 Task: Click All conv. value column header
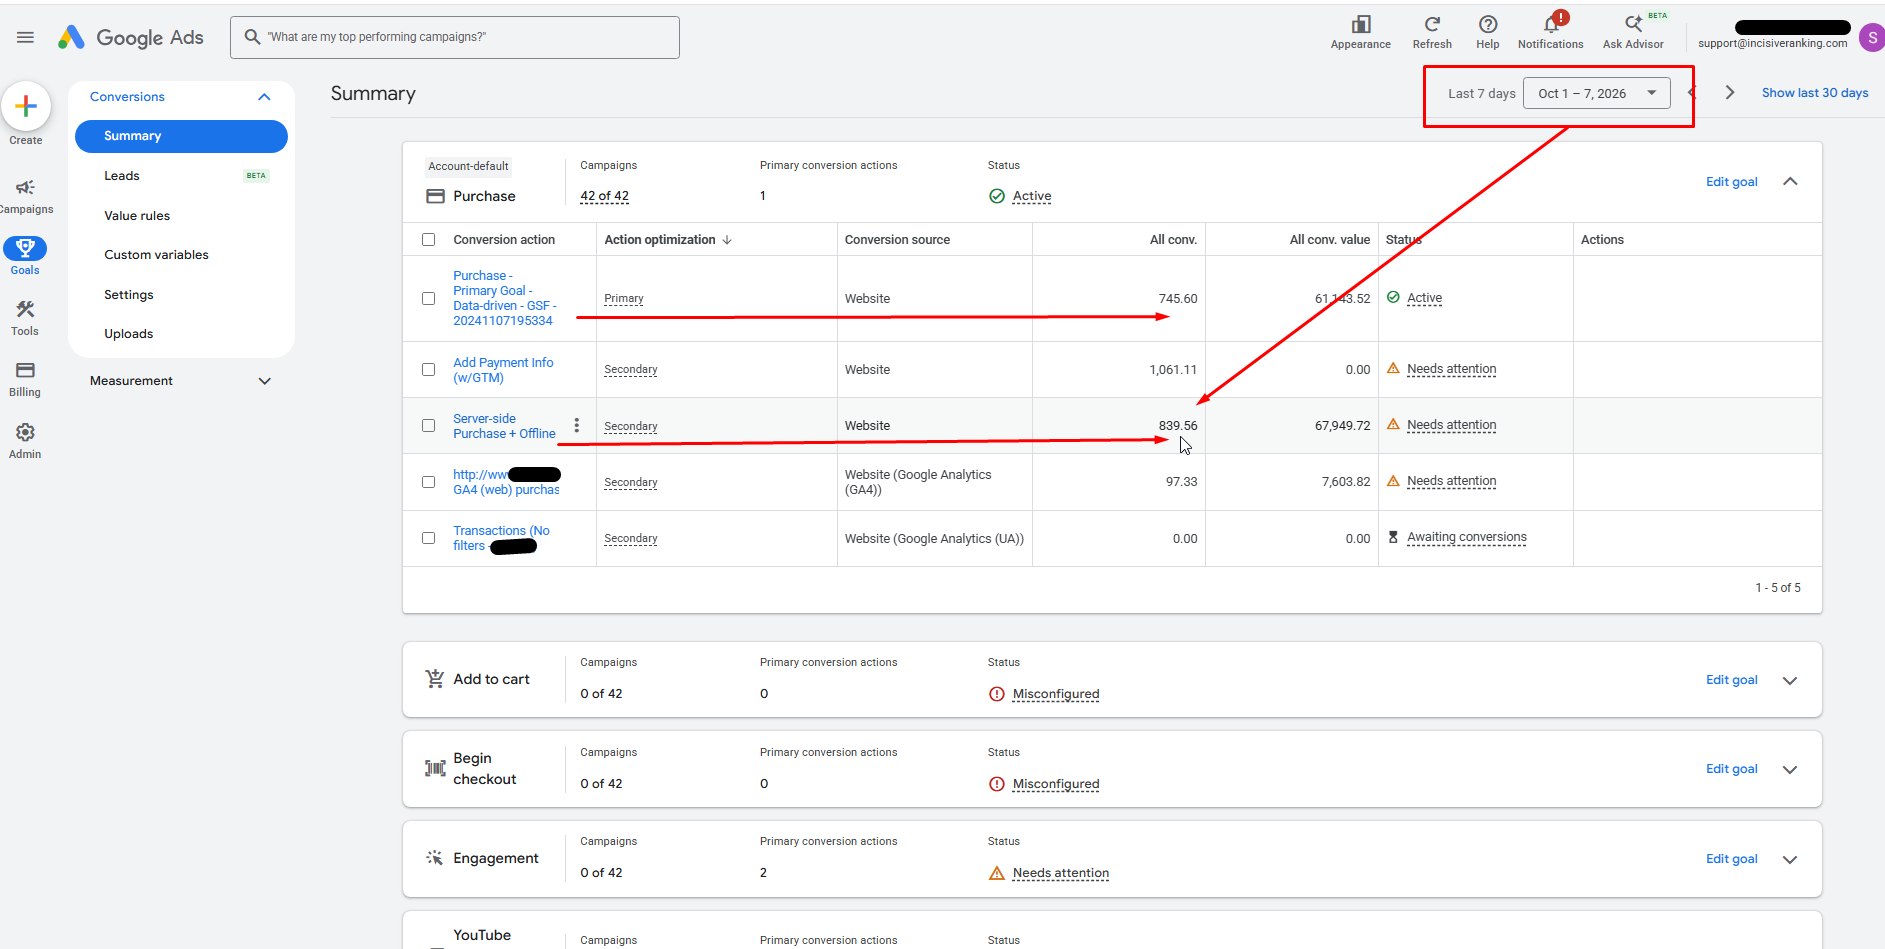[1329, 240]
